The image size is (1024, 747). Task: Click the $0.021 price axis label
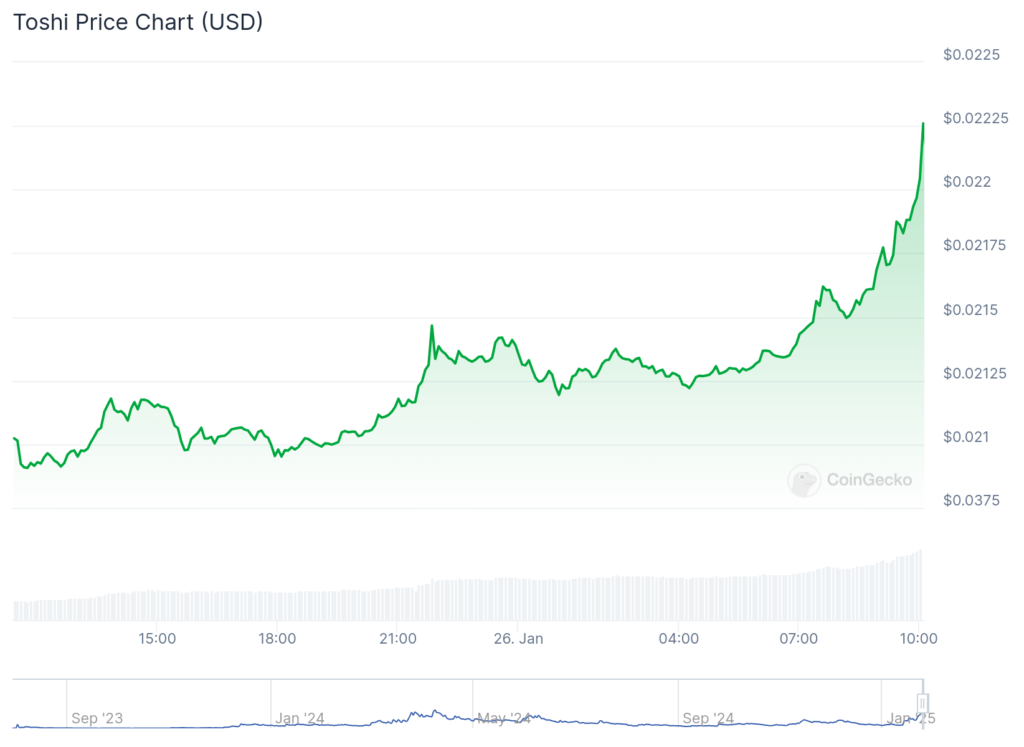pyautogui.click(x=968, y=437)
